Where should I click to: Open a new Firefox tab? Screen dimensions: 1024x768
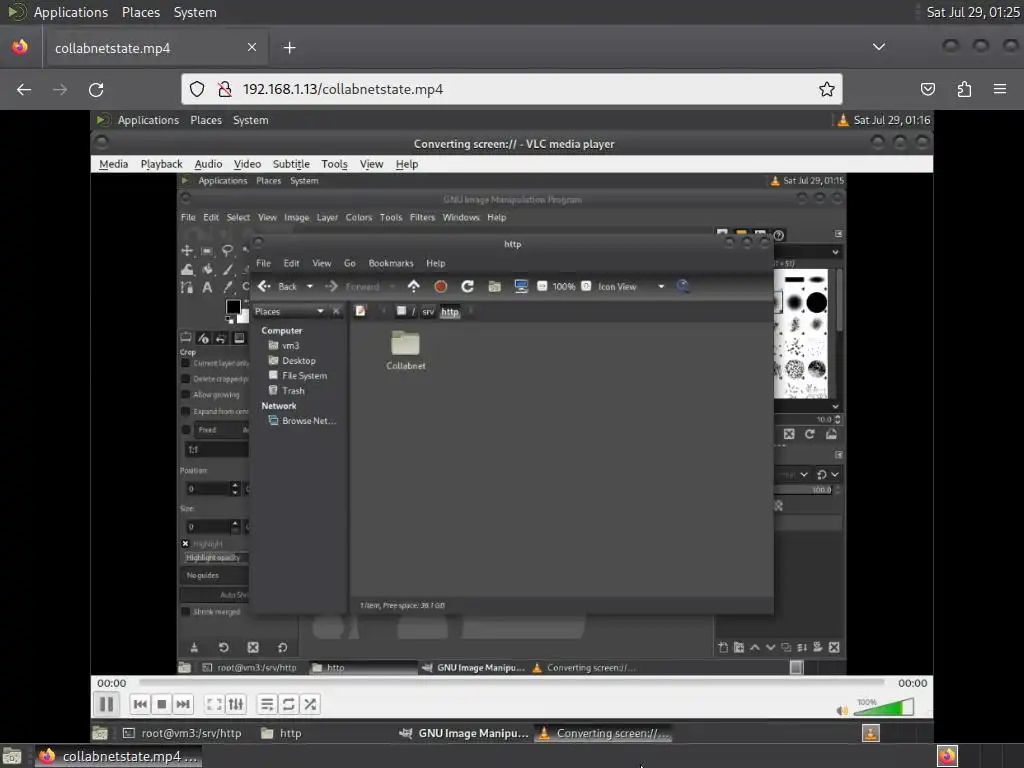click(x=289, y=48)
